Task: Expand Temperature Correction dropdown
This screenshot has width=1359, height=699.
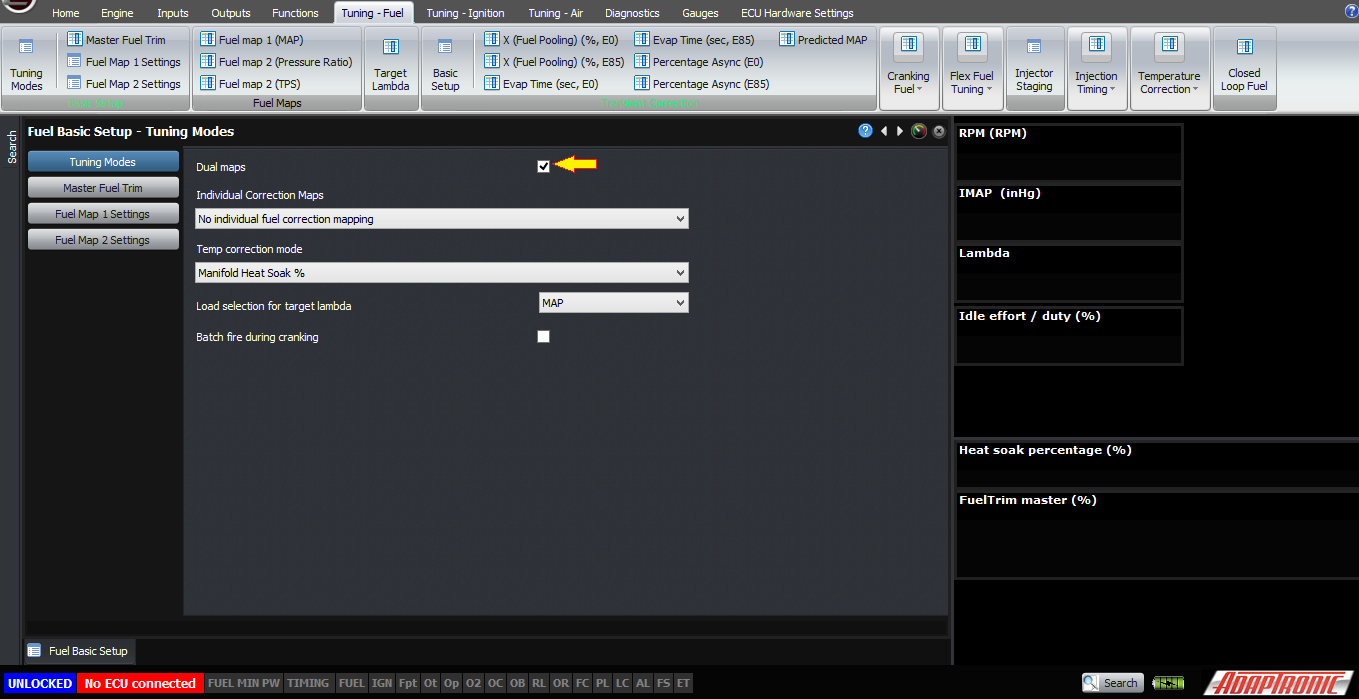Action: 1169,67
